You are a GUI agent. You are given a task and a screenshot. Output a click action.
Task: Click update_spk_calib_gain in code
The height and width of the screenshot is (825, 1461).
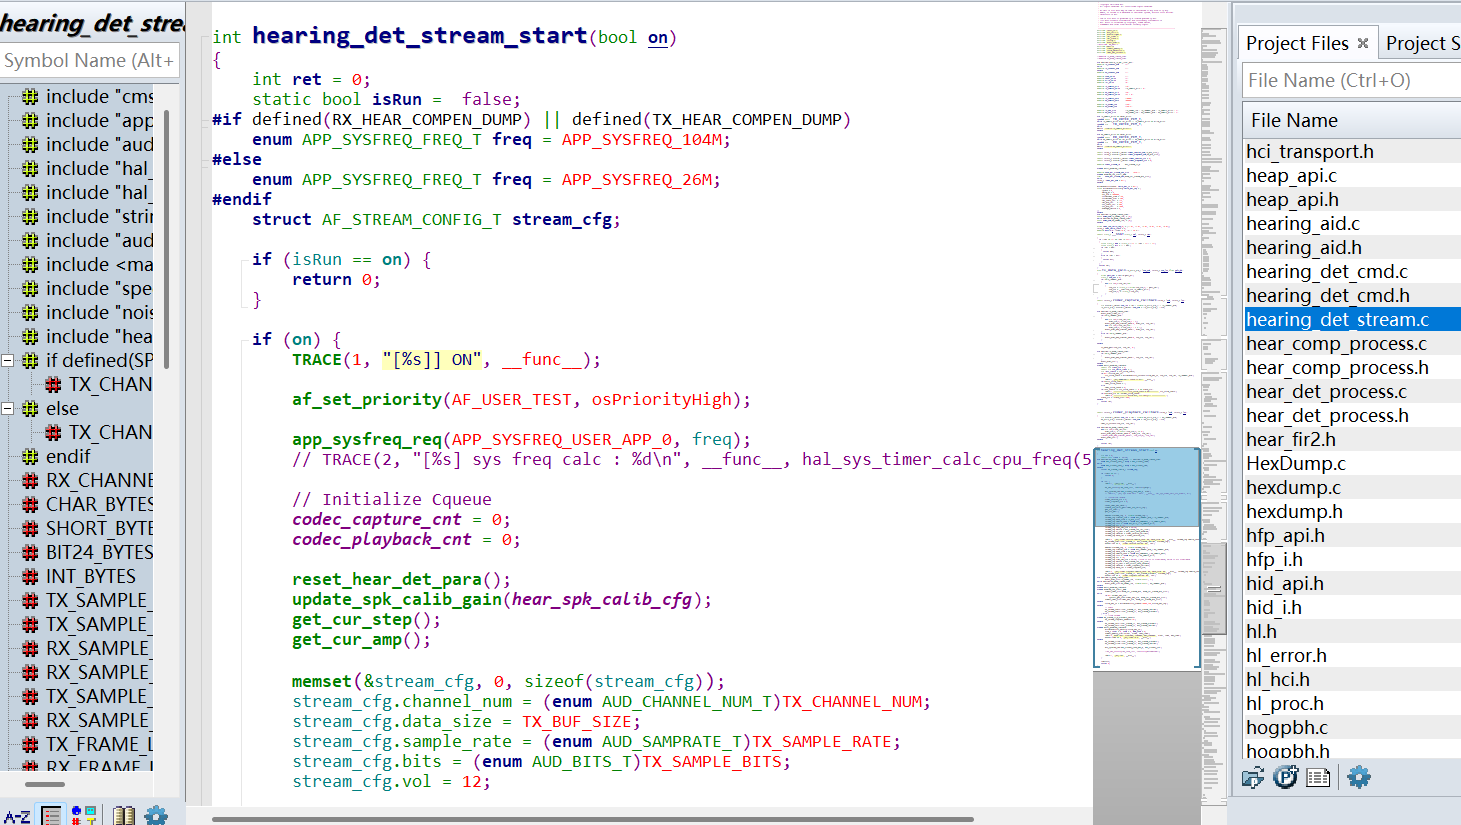coord(397,599)
